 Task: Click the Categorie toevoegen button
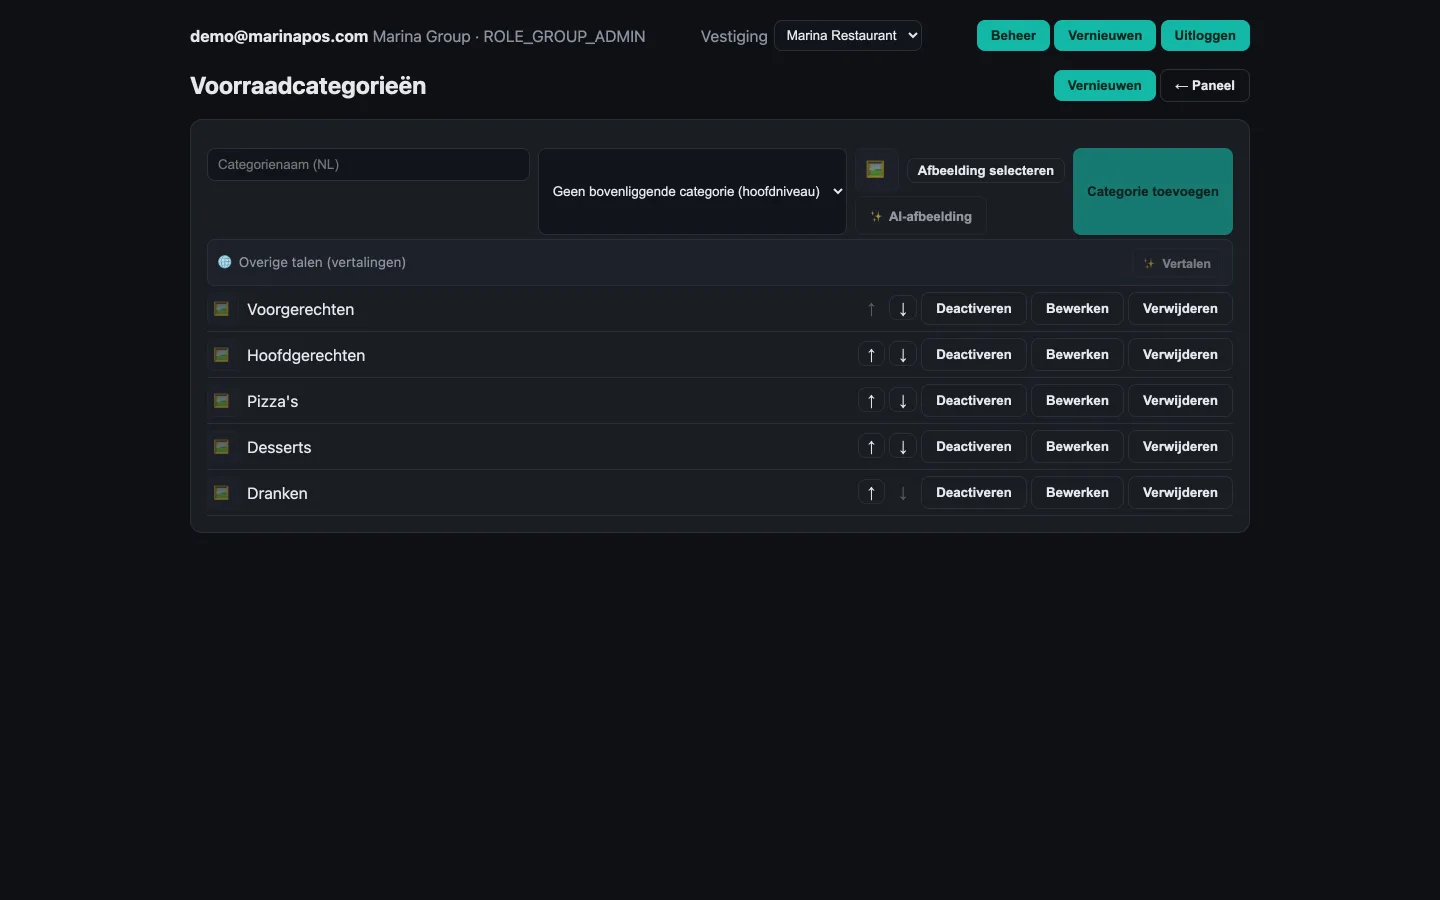click(1153, 192)
